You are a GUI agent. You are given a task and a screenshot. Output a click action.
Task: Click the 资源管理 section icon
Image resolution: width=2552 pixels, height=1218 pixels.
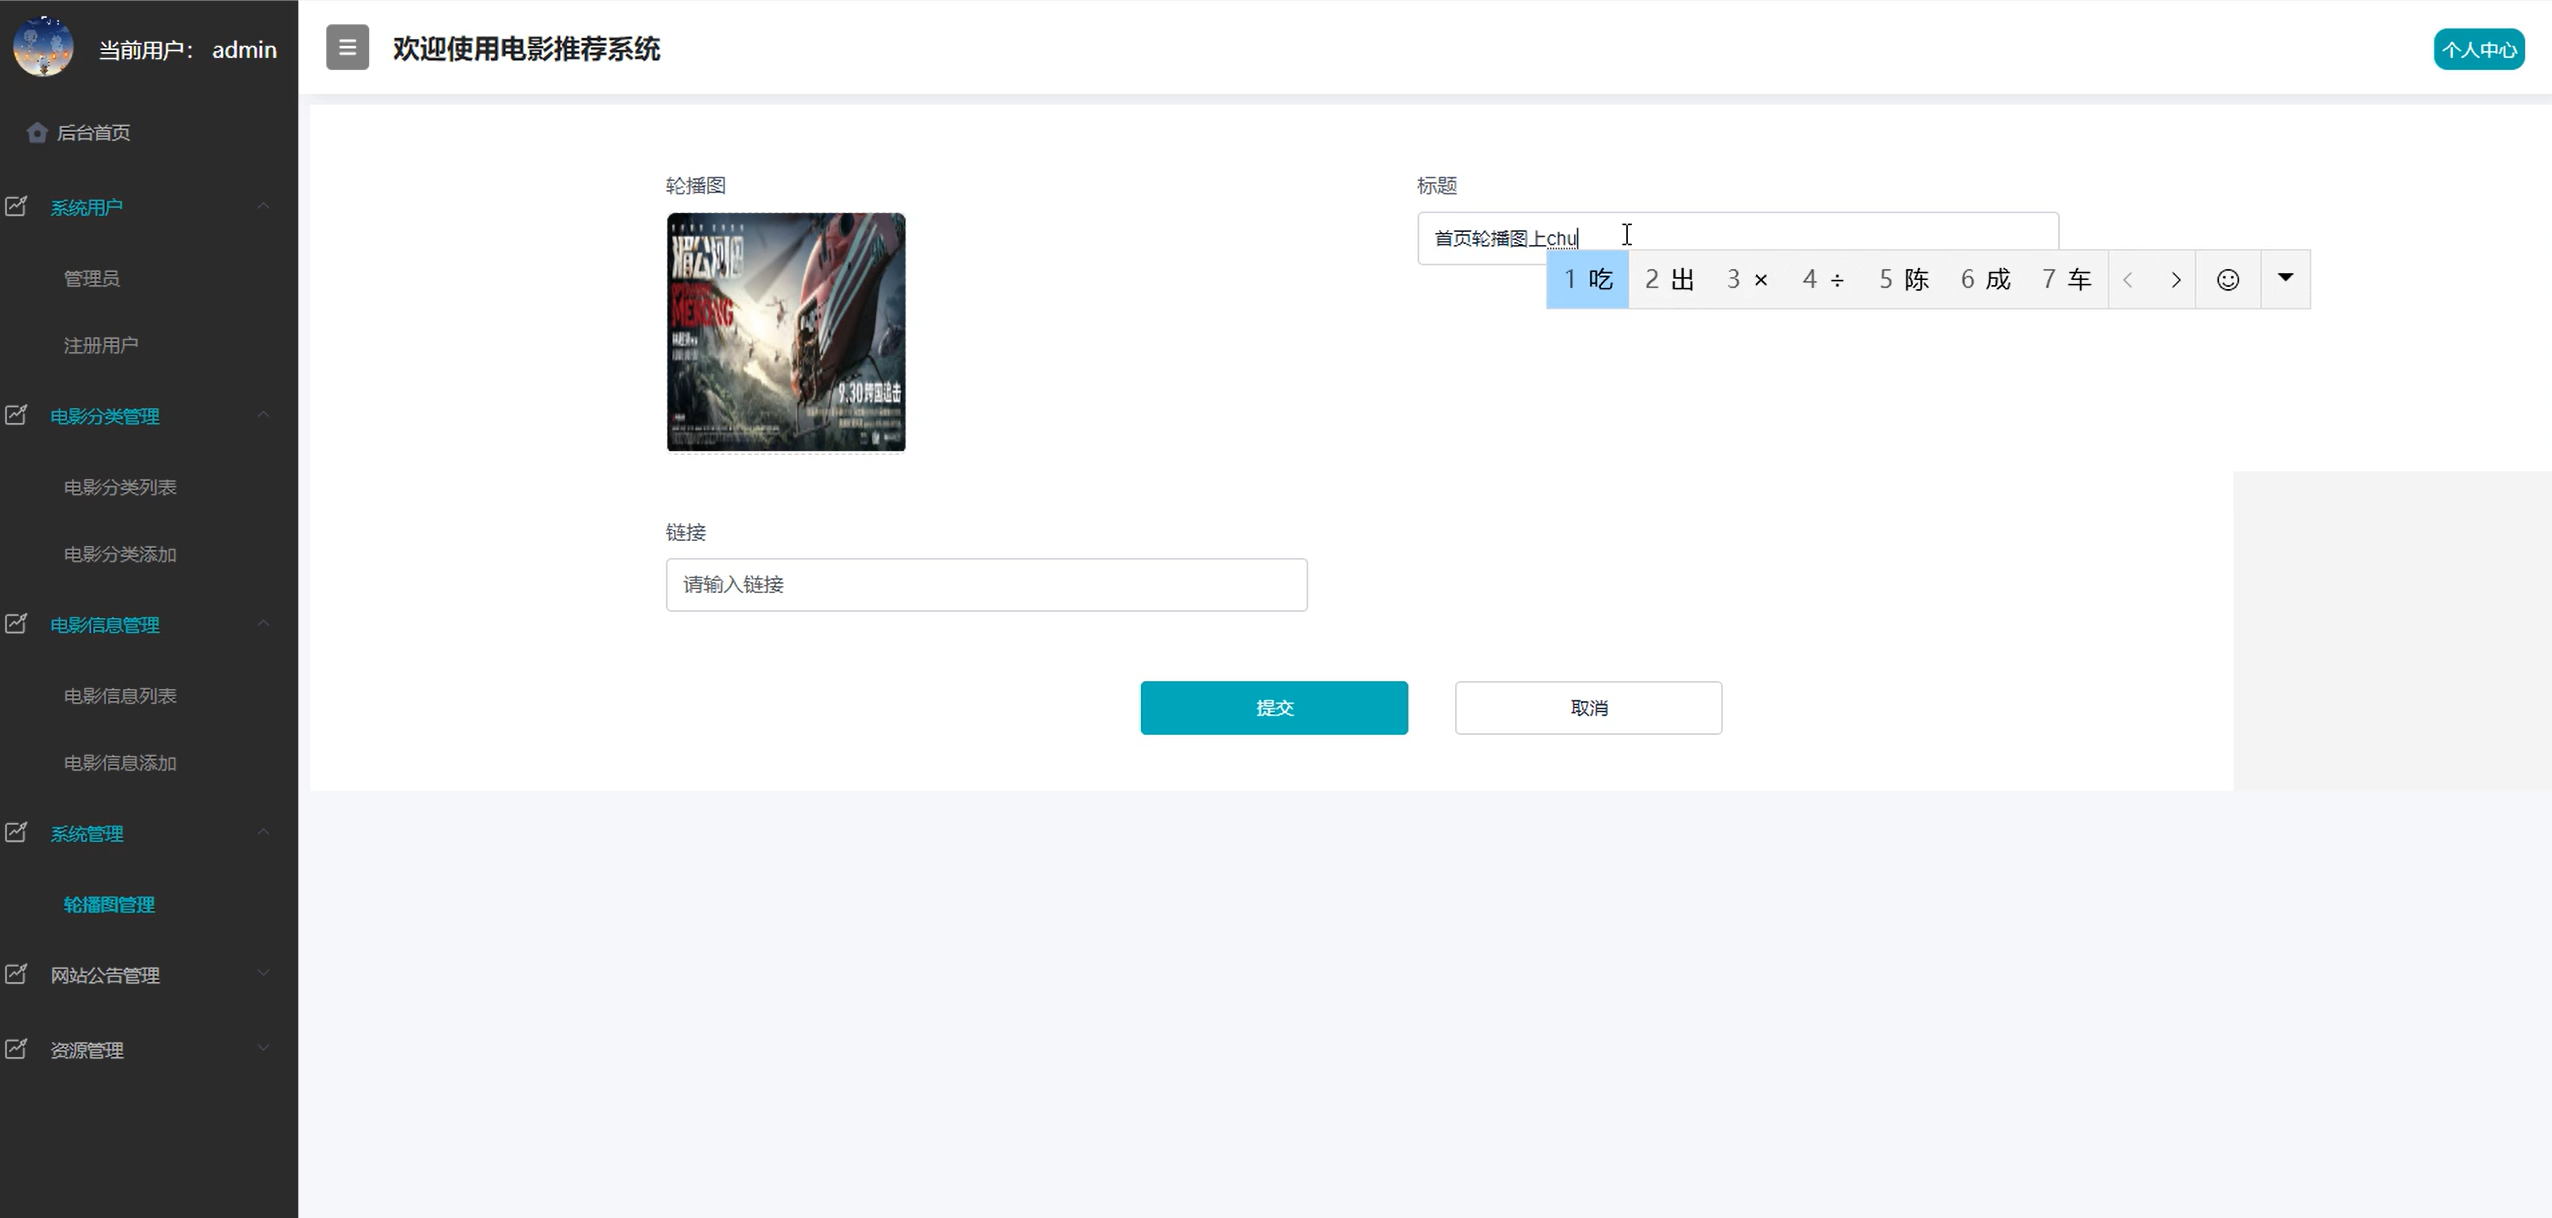coord(16,1049)
